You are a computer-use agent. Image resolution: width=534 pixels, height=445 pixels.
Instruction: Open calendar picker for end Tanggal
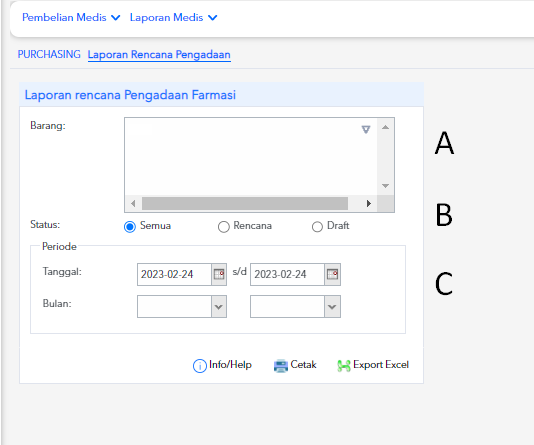click(x=332, y=274)
